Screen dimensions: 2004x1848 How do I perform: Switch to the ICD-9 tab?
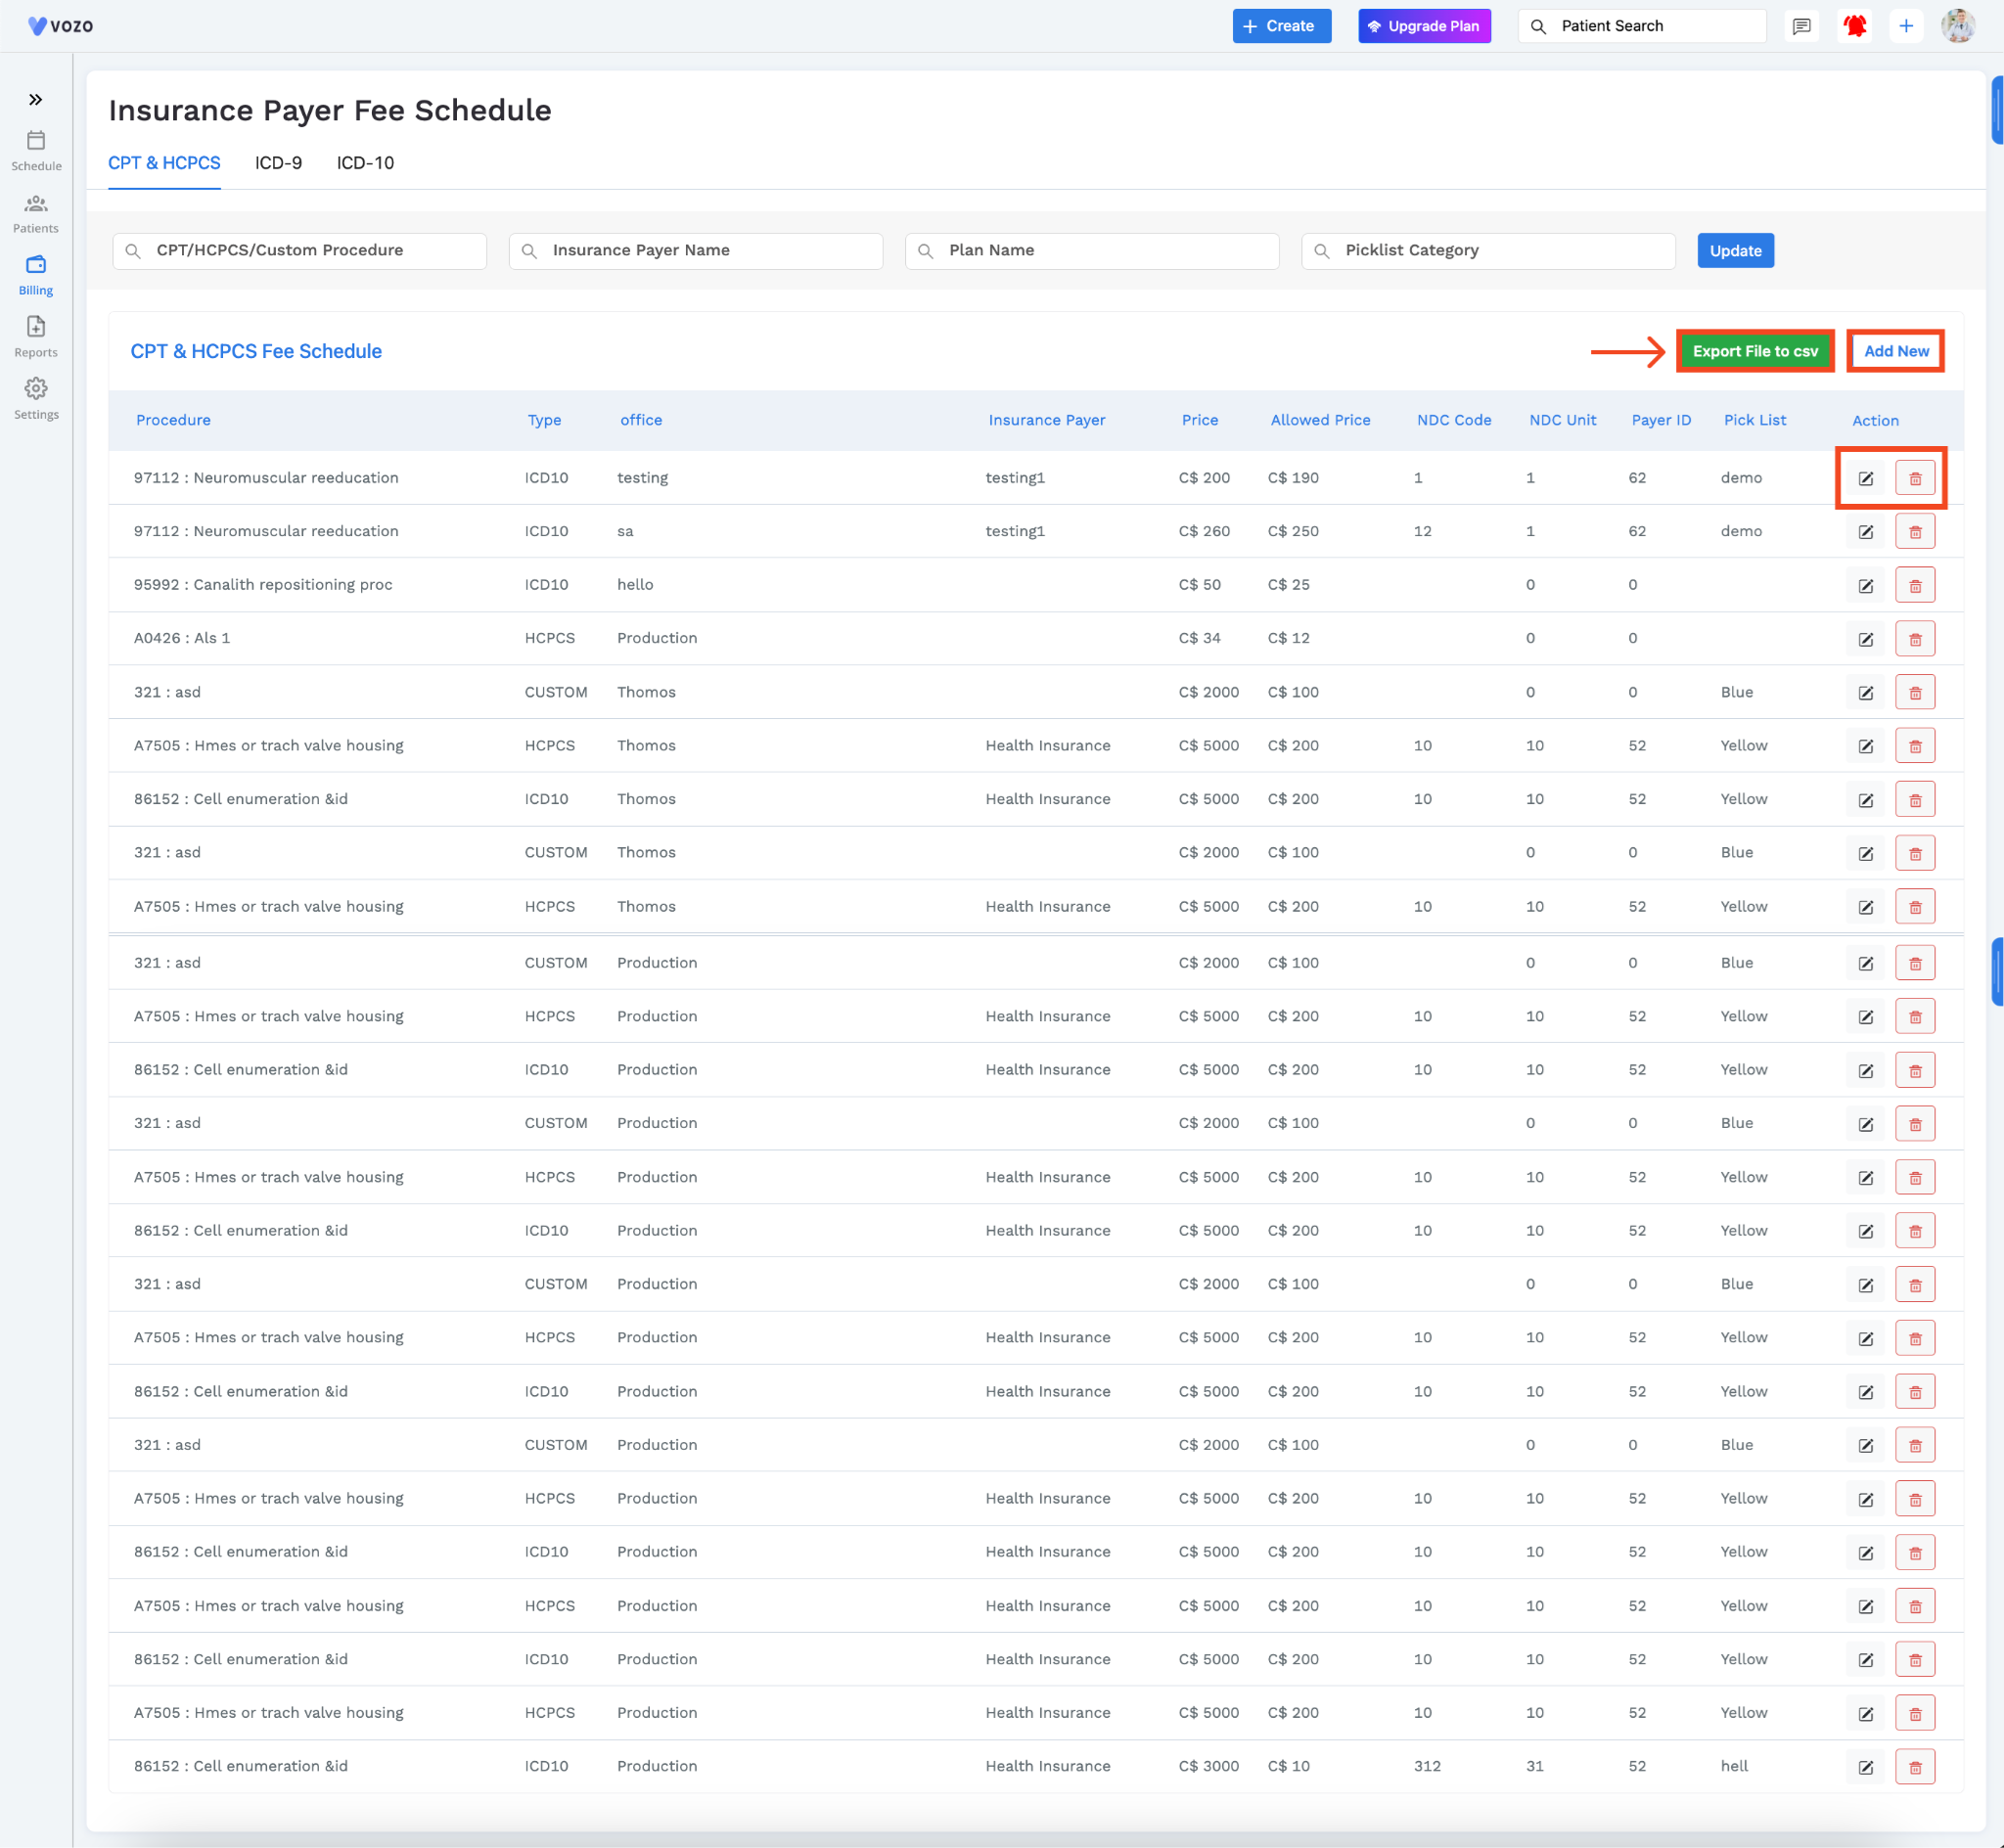click(x=278, y=163)
